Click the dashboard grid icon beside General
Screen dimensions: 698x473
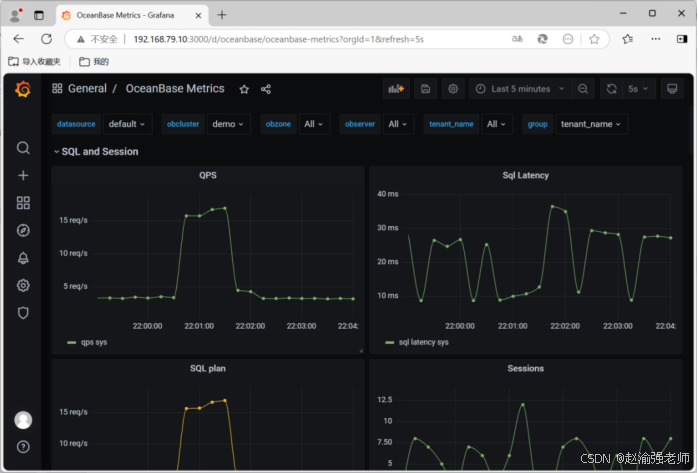[x=57, y=89]
